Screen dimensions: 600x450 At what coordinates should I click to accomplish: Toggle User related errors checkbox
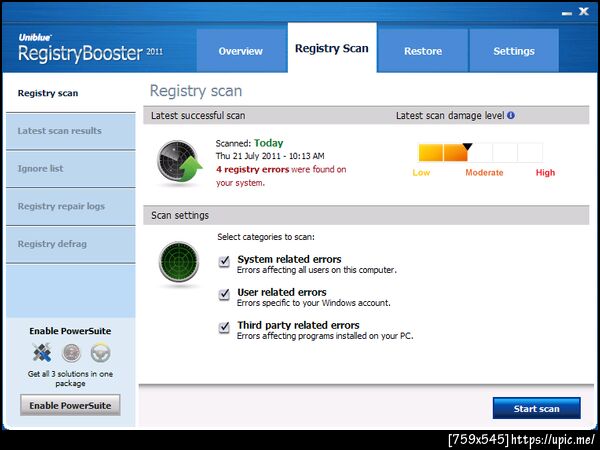224,295
